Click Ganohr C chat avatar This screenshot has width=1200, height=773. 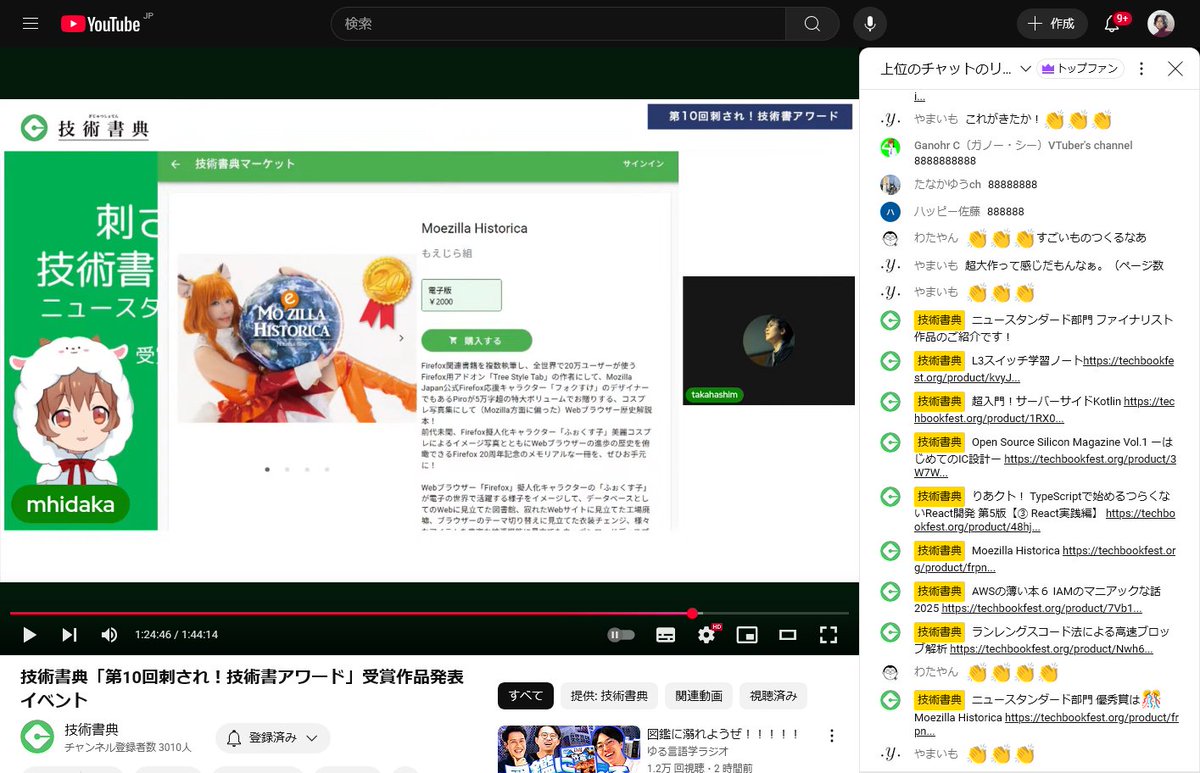pyautogui.click(x=890, y=148)
